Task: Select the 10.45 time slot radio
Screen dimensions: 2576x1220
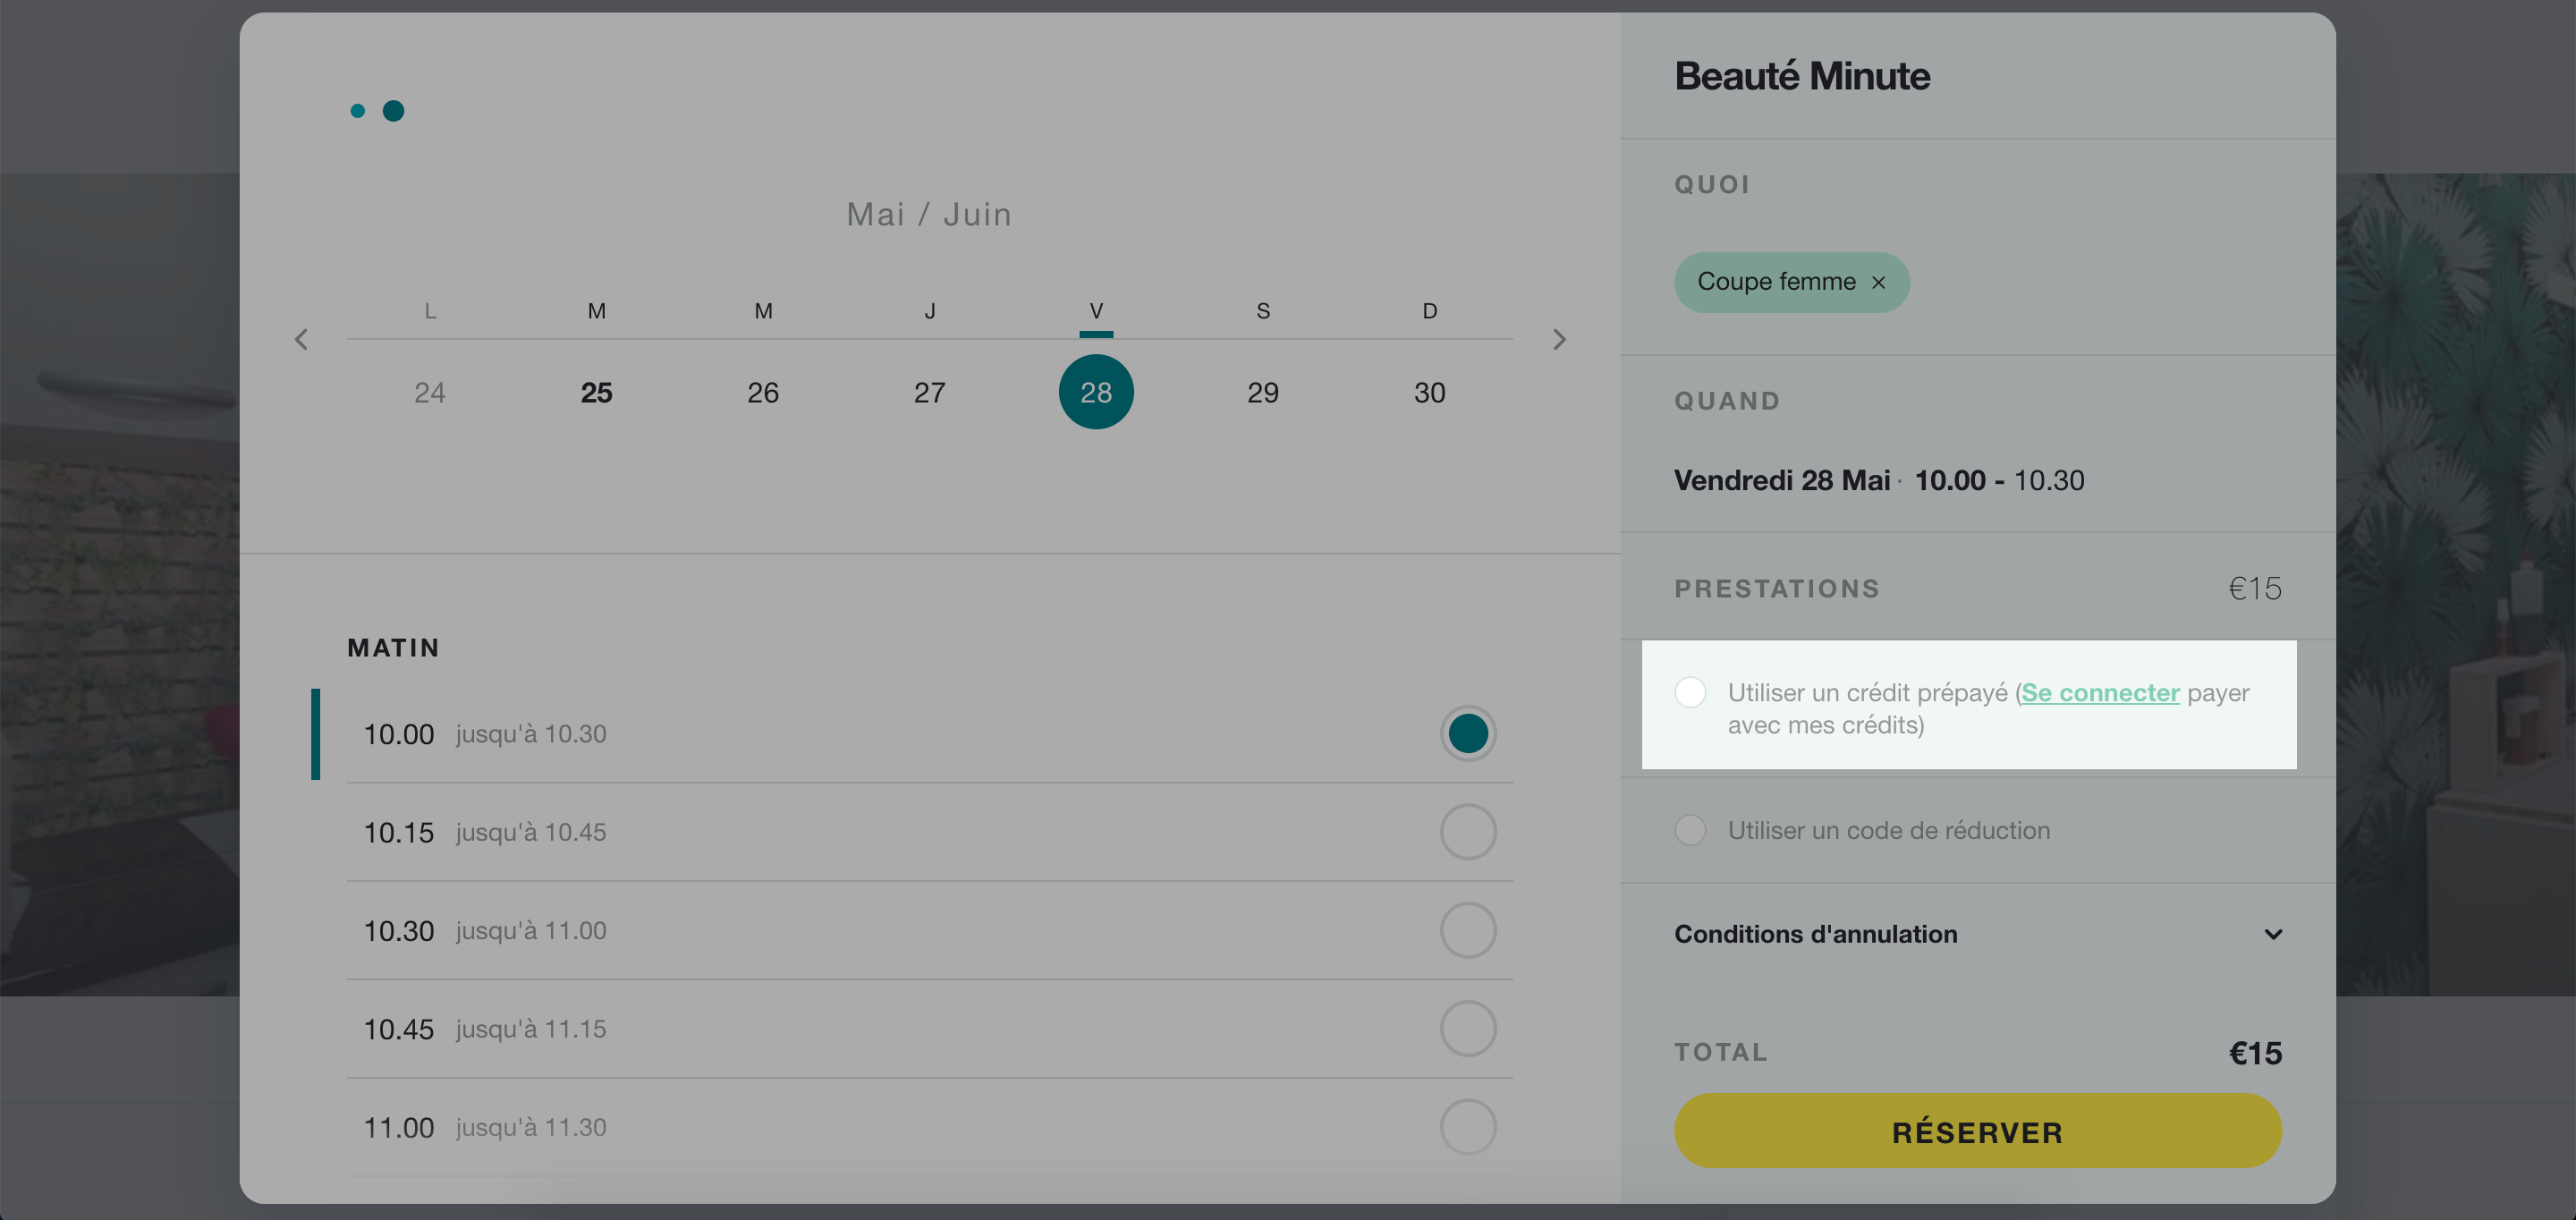Action: (1467, 1029)
